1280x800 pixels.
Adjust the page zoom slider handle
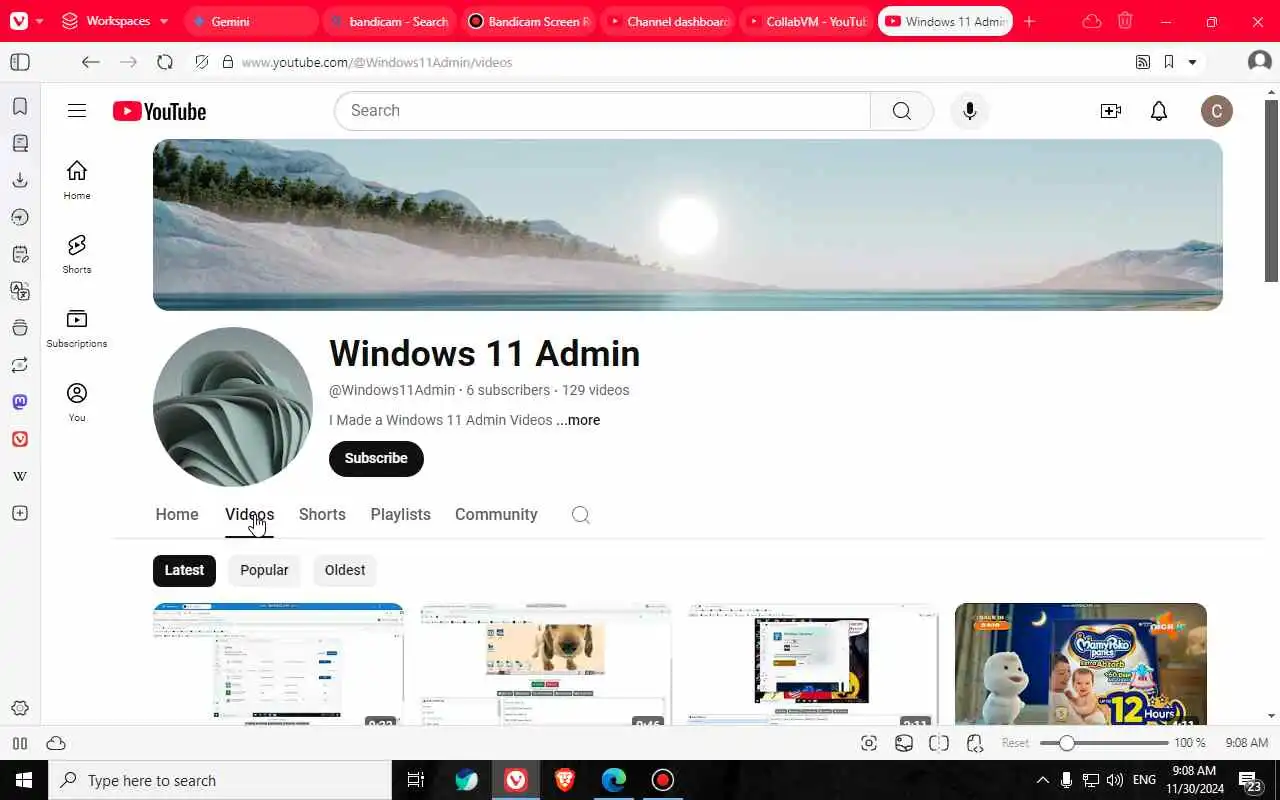pos(1066,743)
